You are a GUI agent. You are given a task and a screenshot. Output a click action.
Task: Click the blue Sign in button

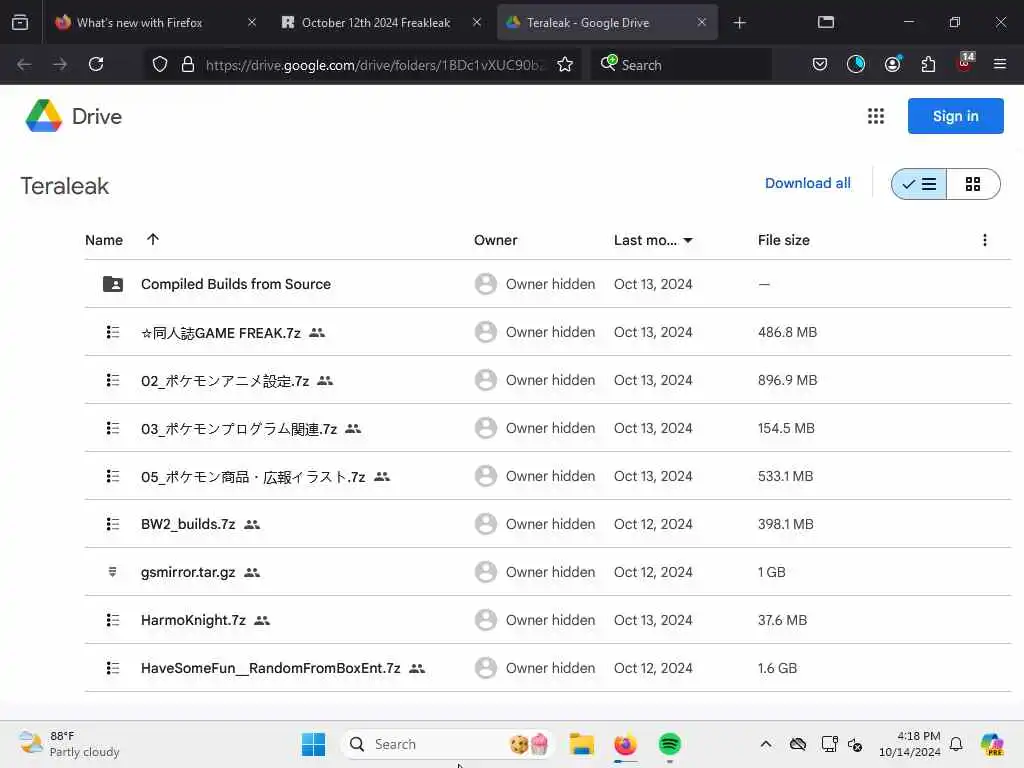(x=955, y=116)
